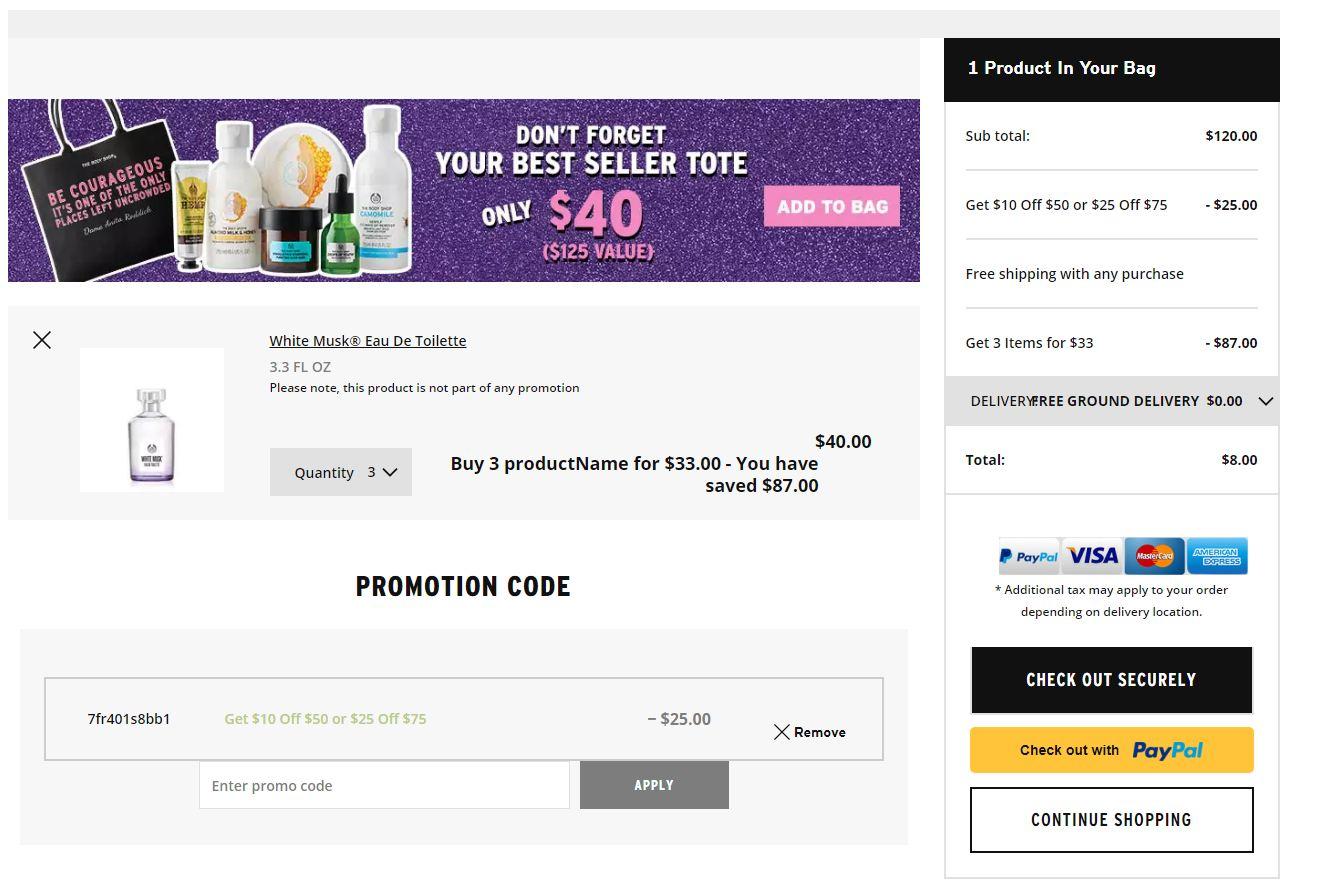1324x893 pixels.
Task: Click the X icon next to Remove promo code
Action: click(x=783, y=732)
